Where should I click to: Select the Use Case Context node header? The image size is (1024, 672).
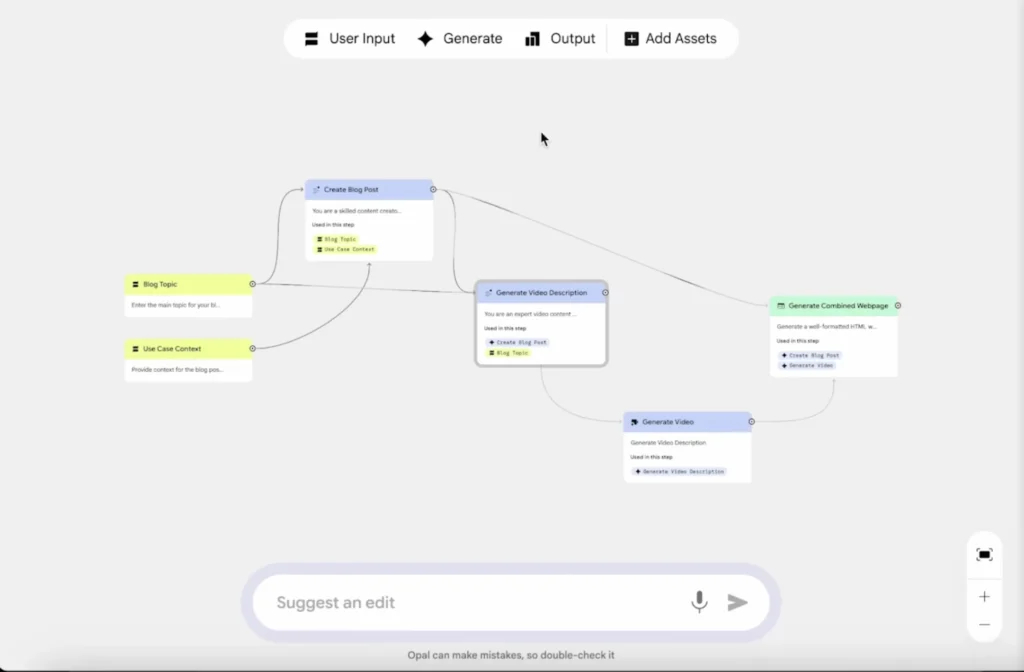click(x=188, y=349)
